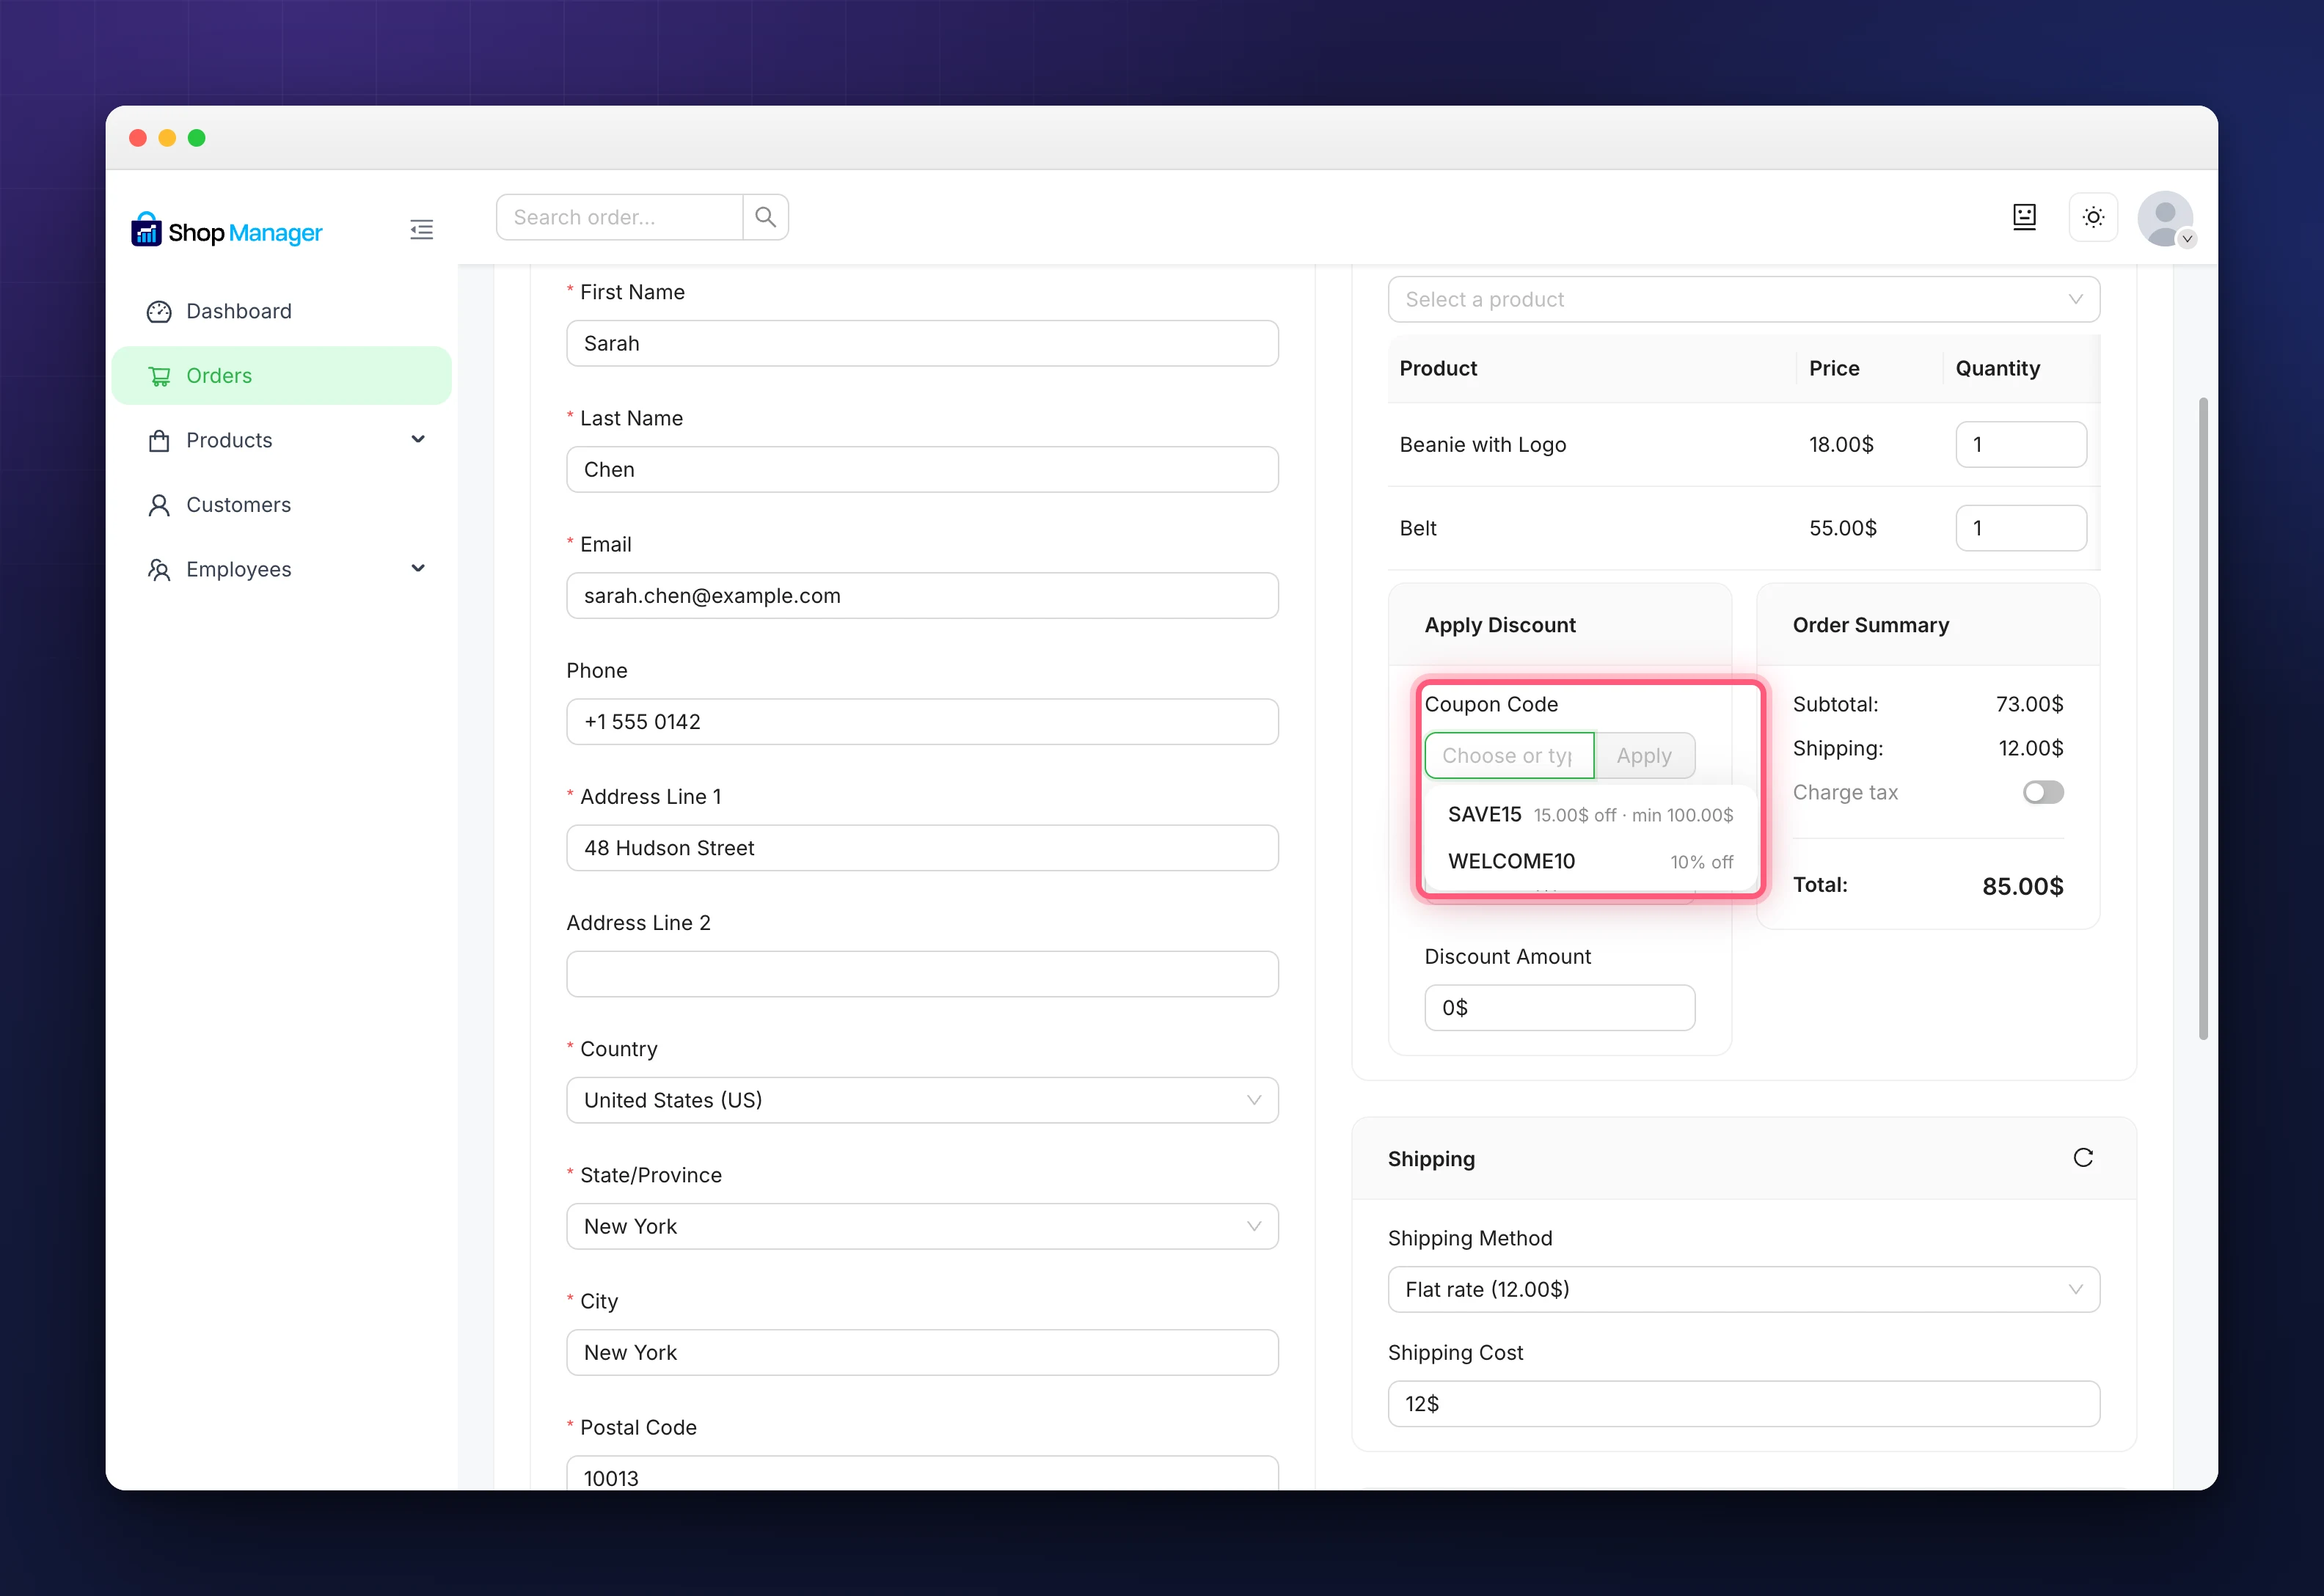Click the Coupon Code input
Image resolution: width=2324 pixels, height=1596 pixels.
click(1509, 756)
